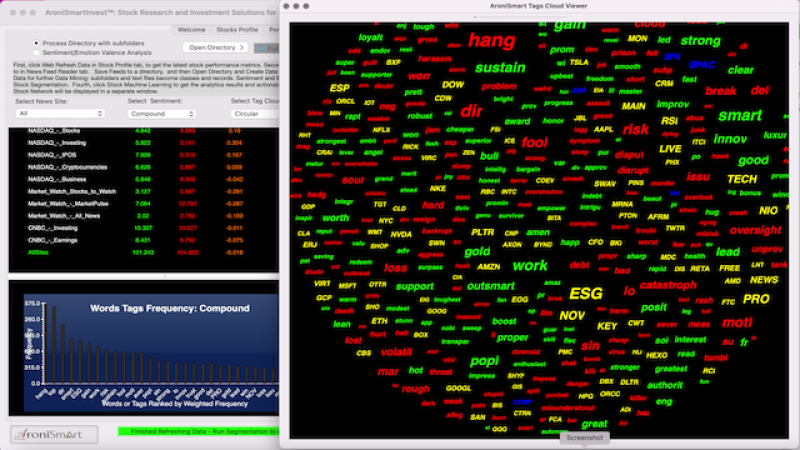The width and height of the screenshot is (800, 450).
Task: Select the Market_Watch_-_MarketPulse row
Action: (144, 204)
